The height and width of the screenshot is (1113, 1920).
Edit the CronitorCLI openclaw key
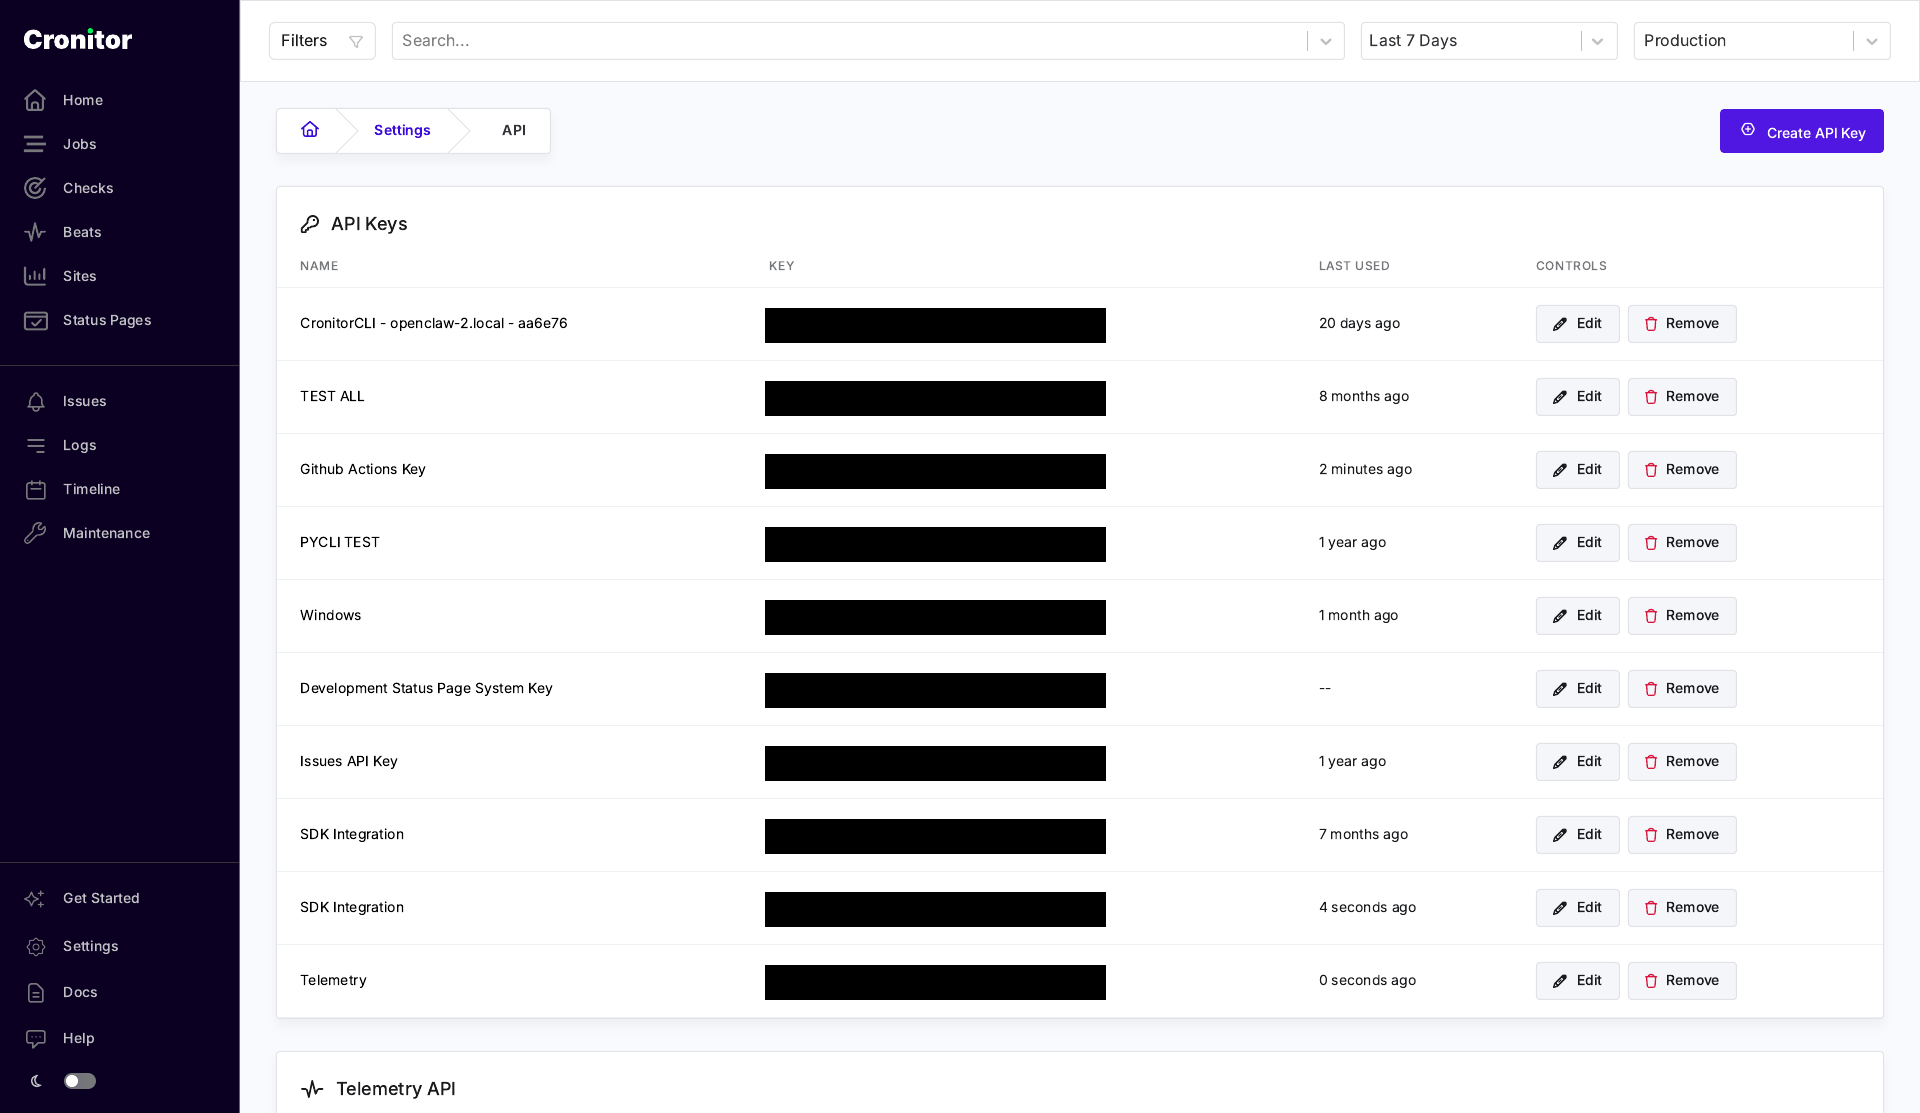(1577, 324)
